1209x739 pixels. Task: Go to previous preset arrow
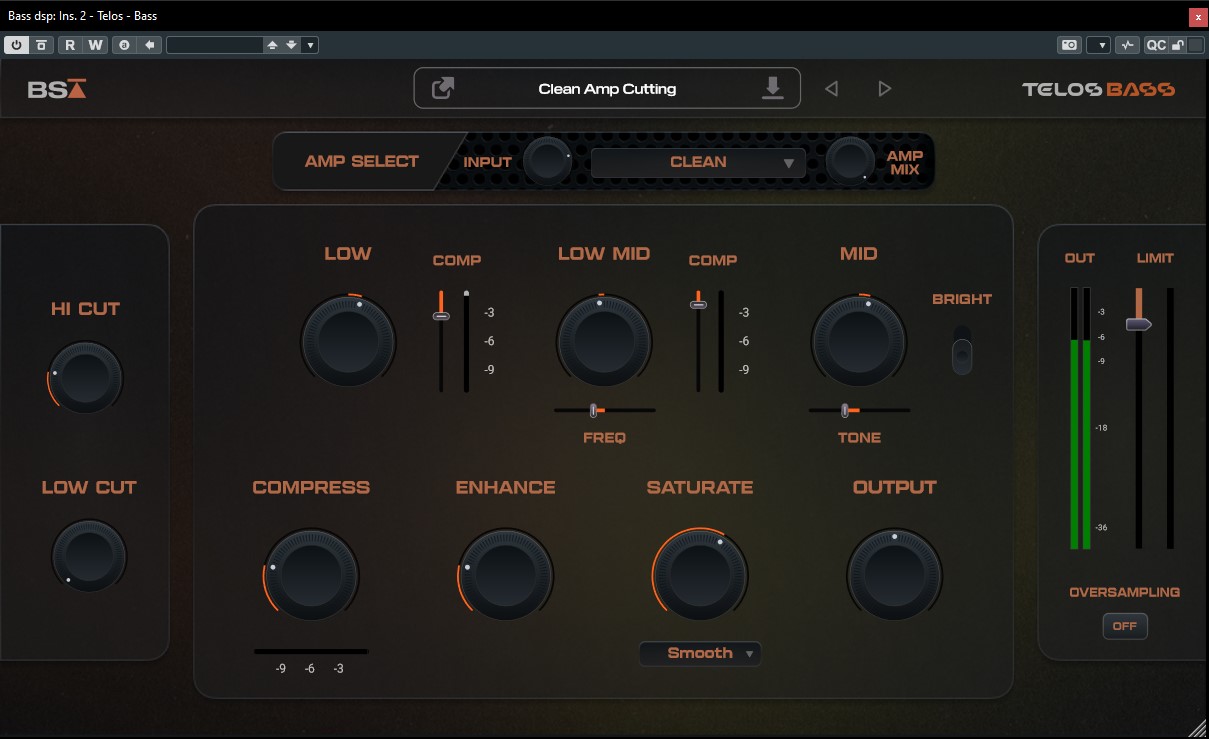[831, 89]
